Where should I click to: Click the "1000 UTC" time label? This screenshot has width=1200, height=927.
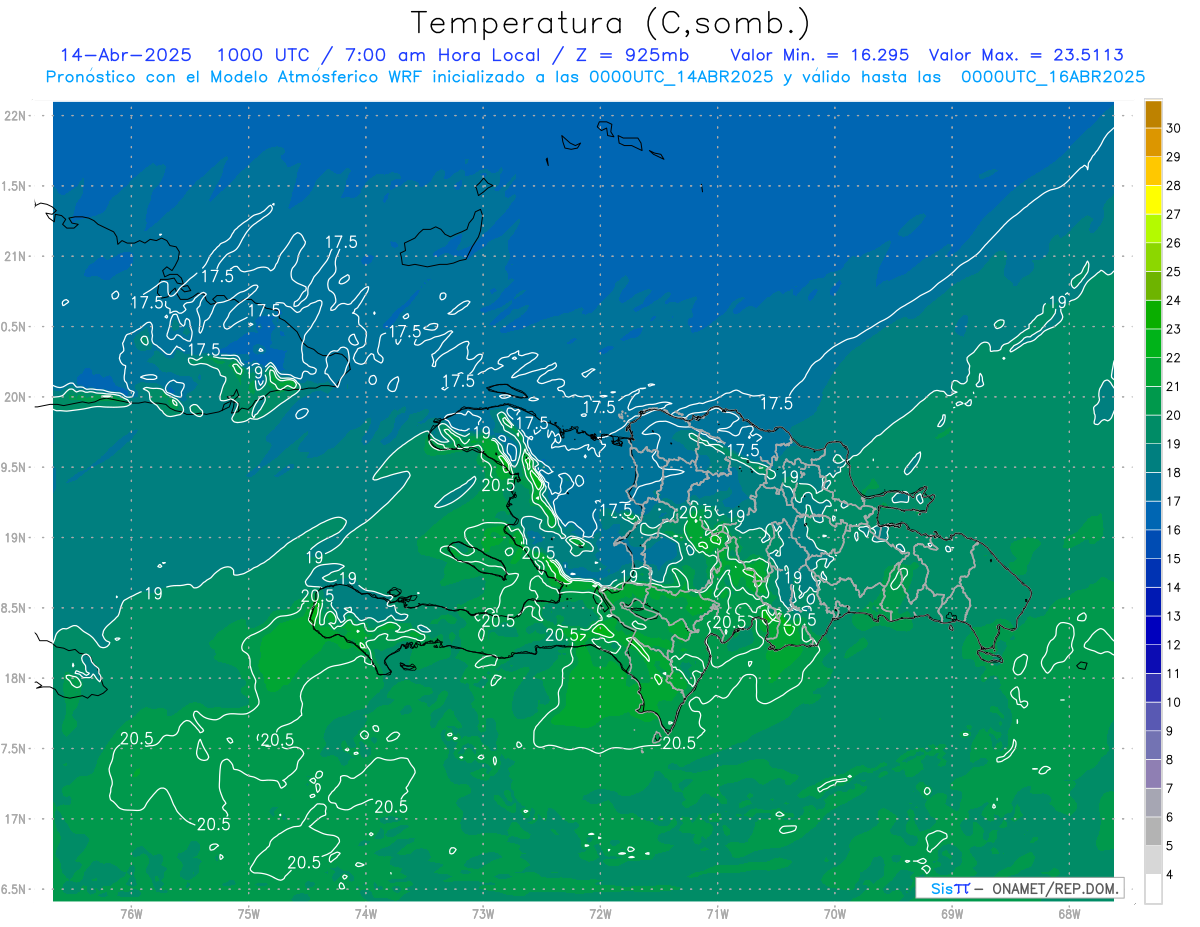263,55
